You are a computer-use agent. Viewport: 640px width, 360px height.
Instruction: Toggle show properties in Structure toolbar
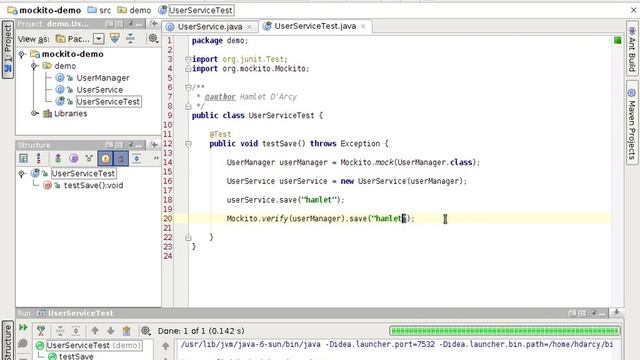pos(73,158)
